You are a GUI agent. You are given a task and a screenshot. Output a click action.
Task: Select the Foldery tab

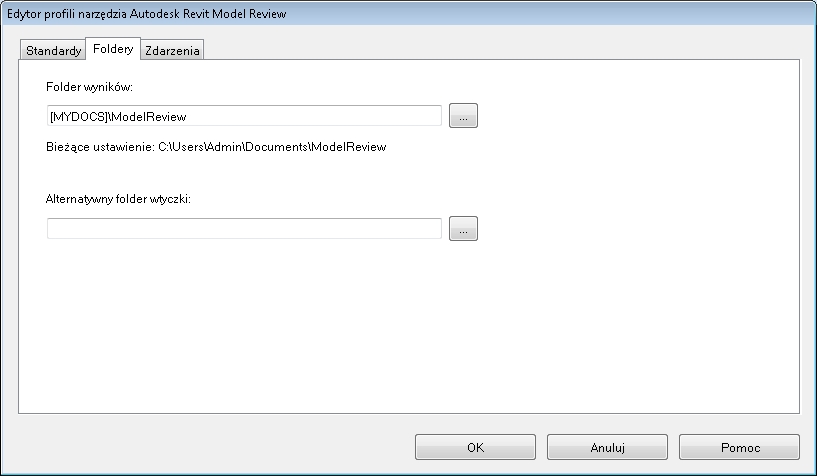tap(113, 49)
